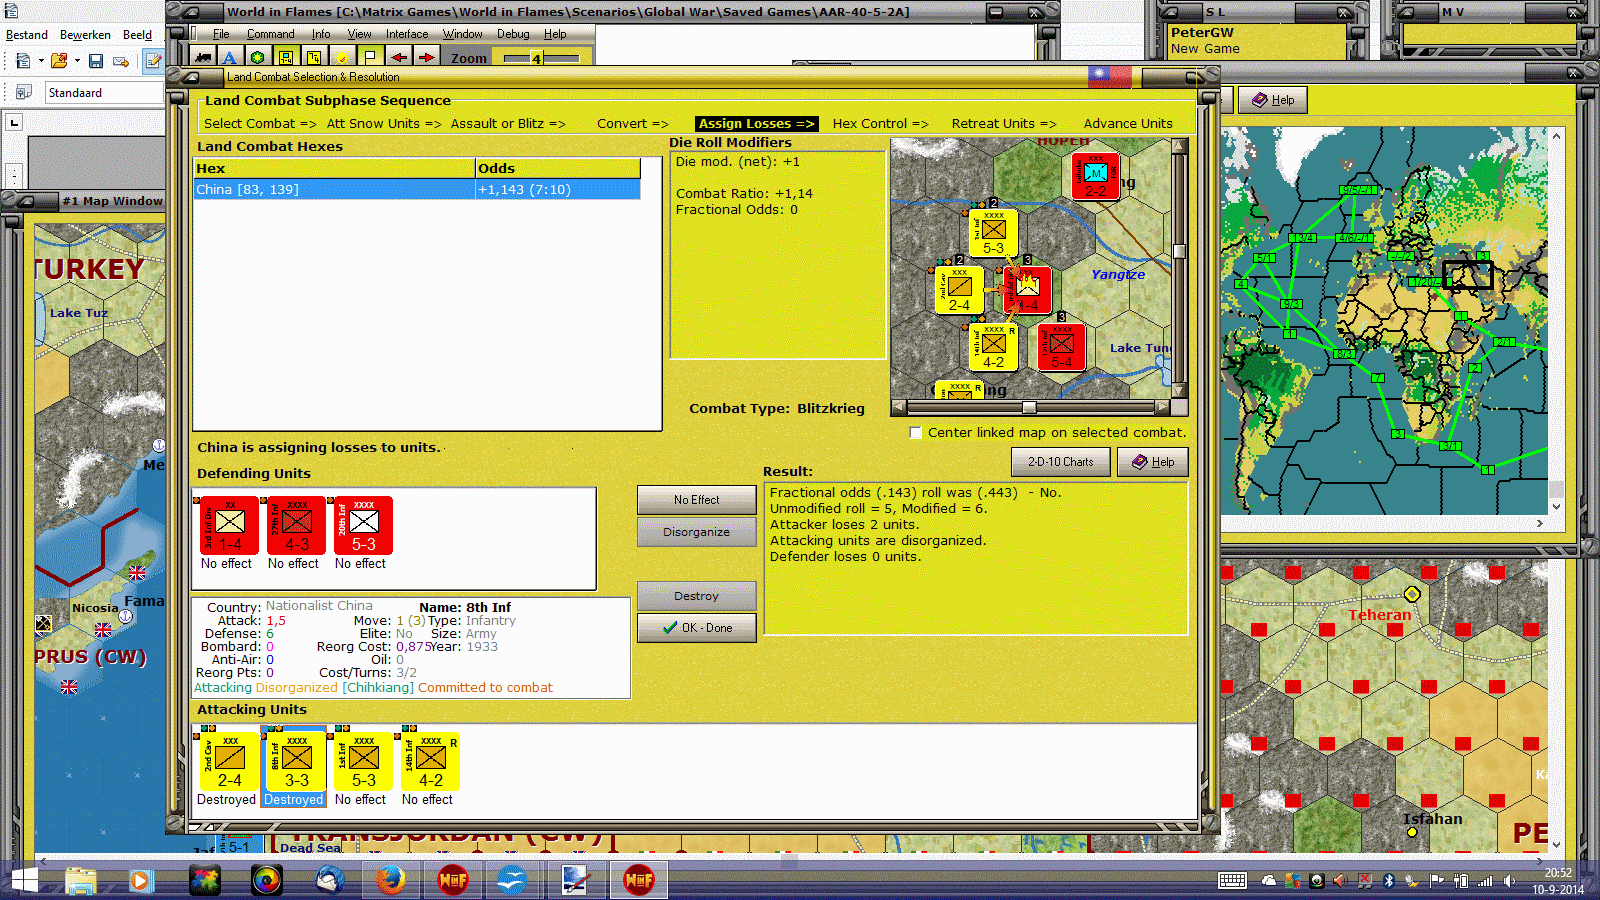This screenshot has width=1600, height=900.
Task: Toggle Center linked map on selected combat
Action: tap(915, 432)
